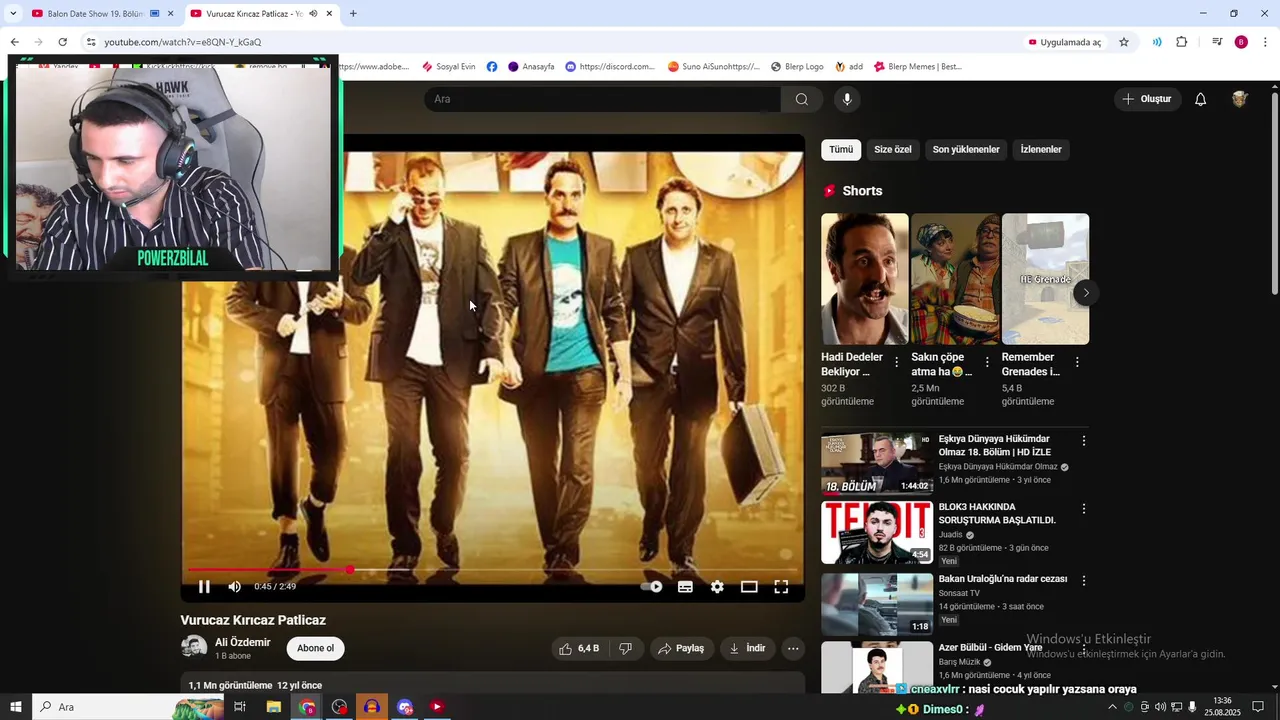
Task: Dislike the video thumbs-down button
Action: click(x=625, y=648)
